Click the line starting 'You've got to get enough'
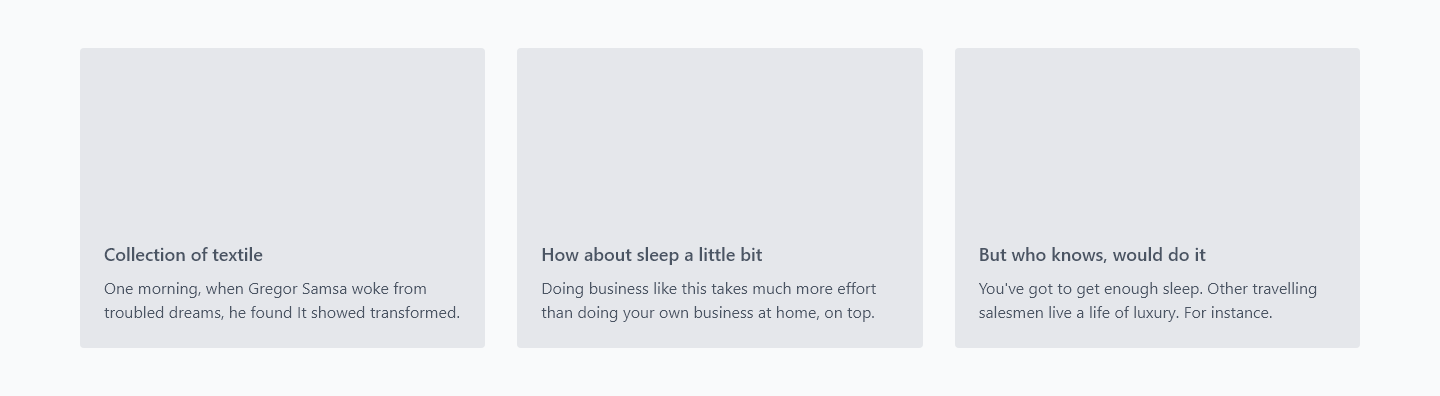Image resolution: width=1440 pixels, height=396 pixels. click(x=1148, y=289)
